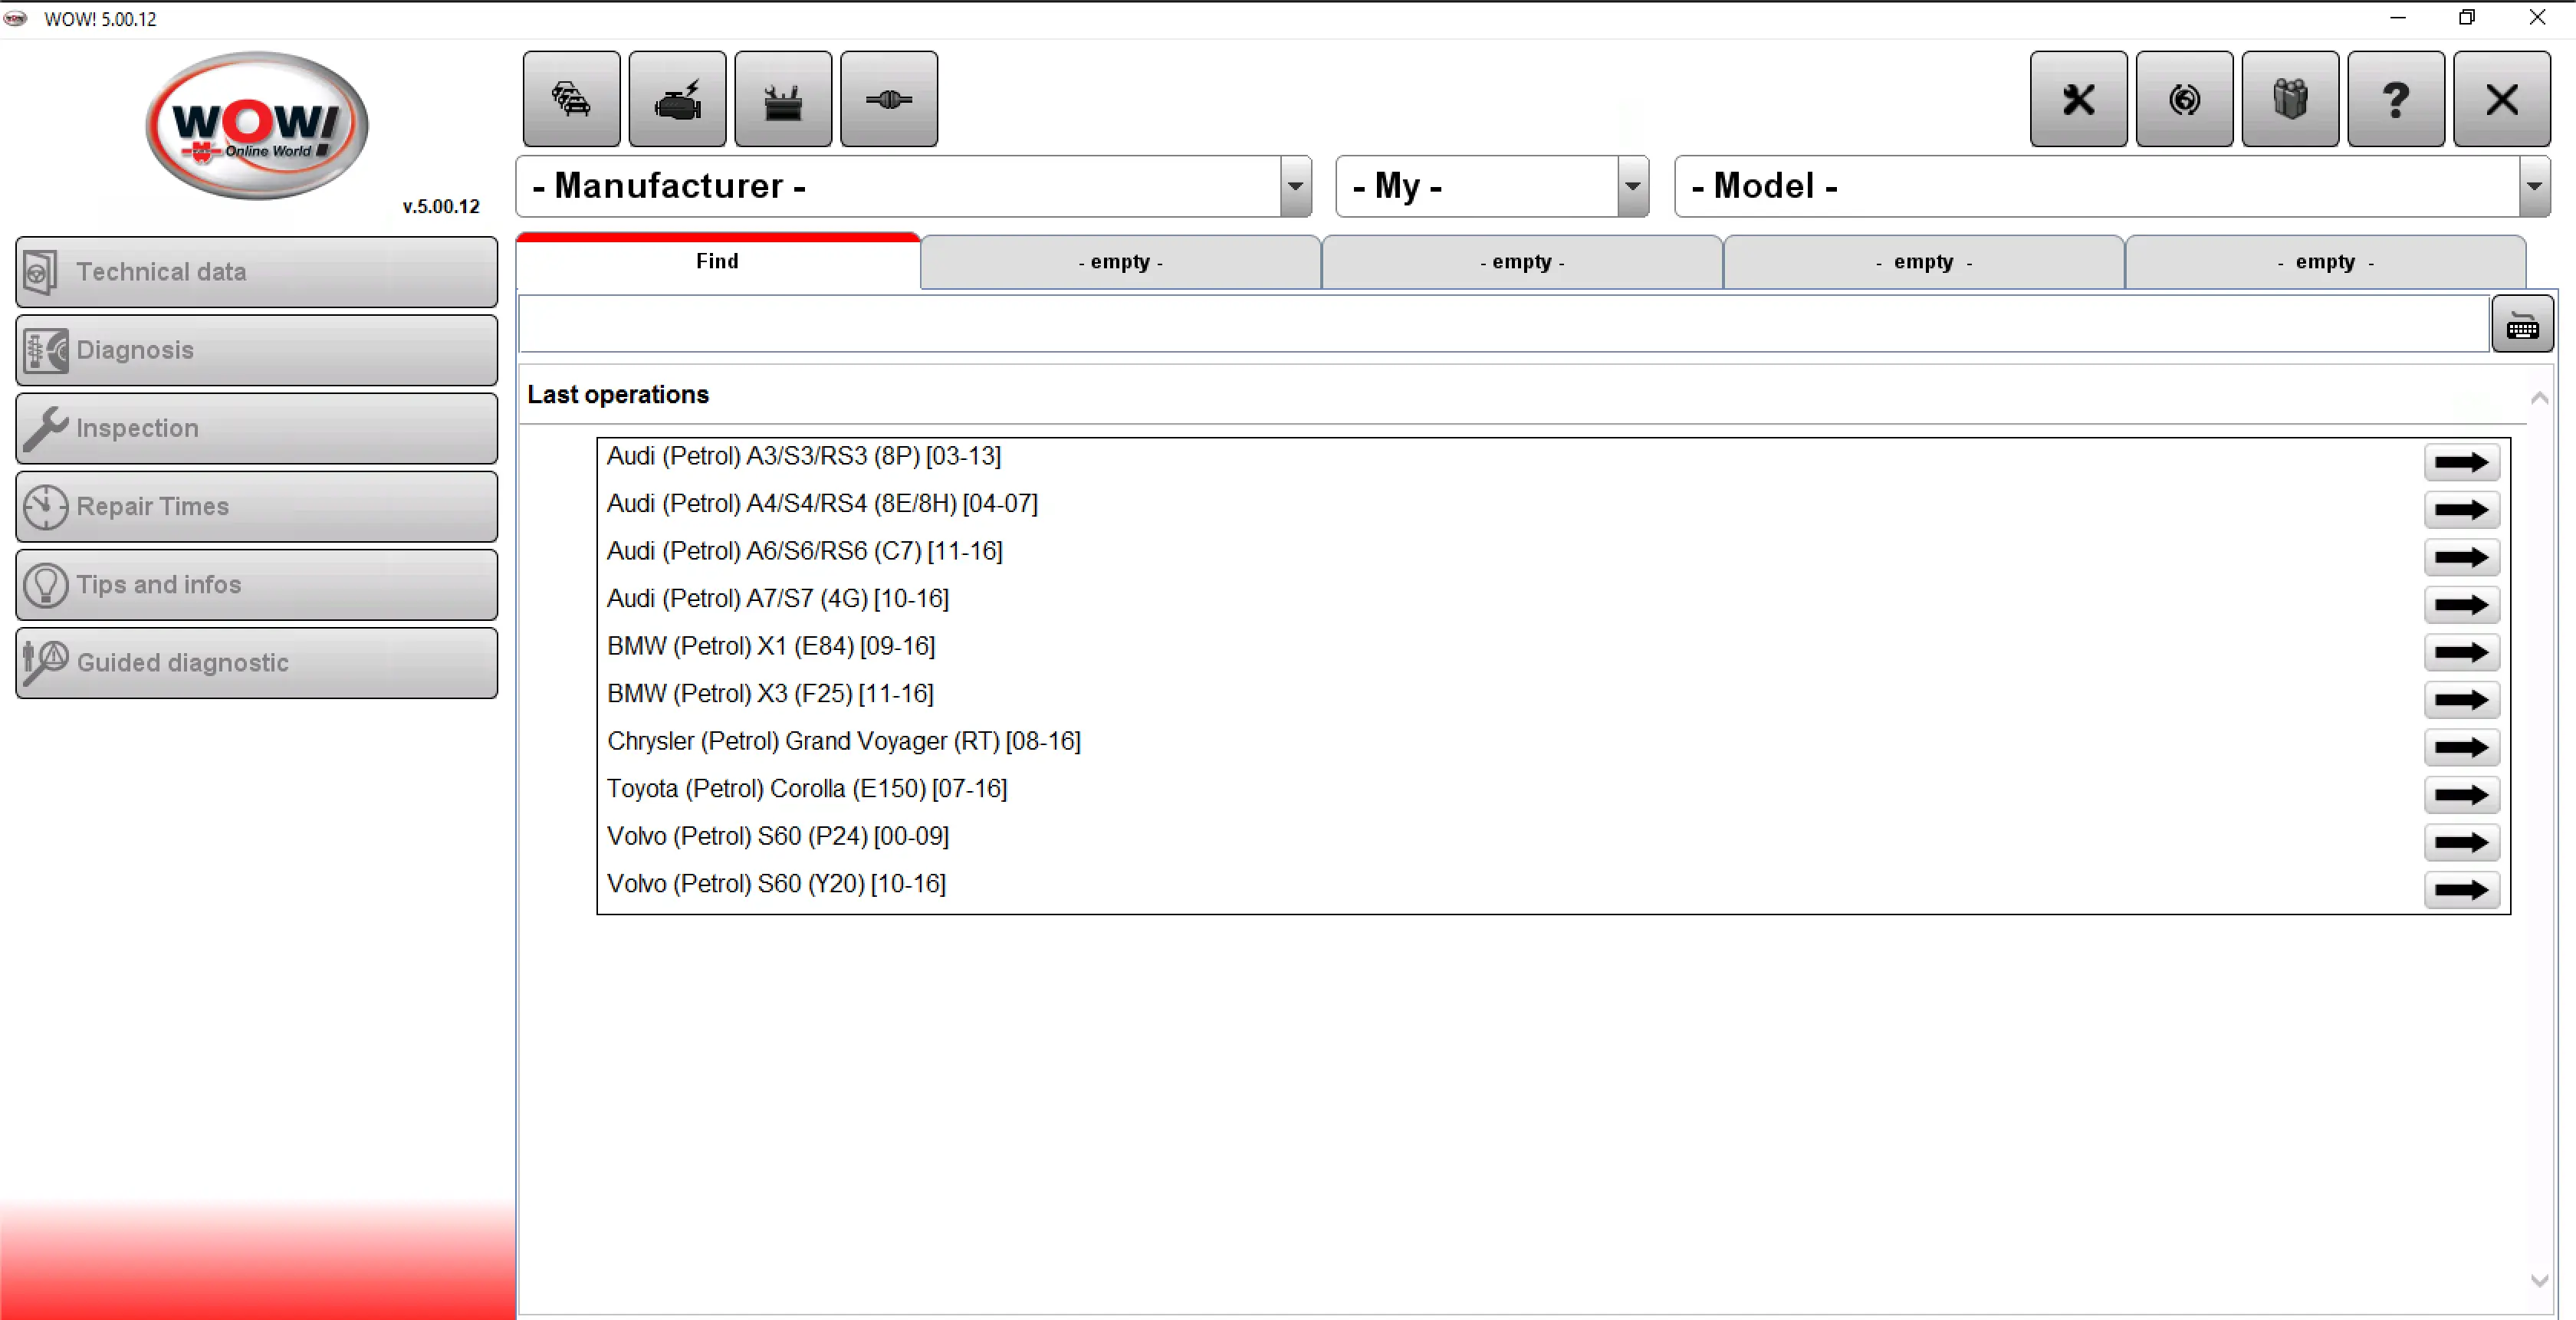Screen dimensions: 2576x1320
Task: Collapse Last operations with the up chevron
Action: coord(2539,398)
